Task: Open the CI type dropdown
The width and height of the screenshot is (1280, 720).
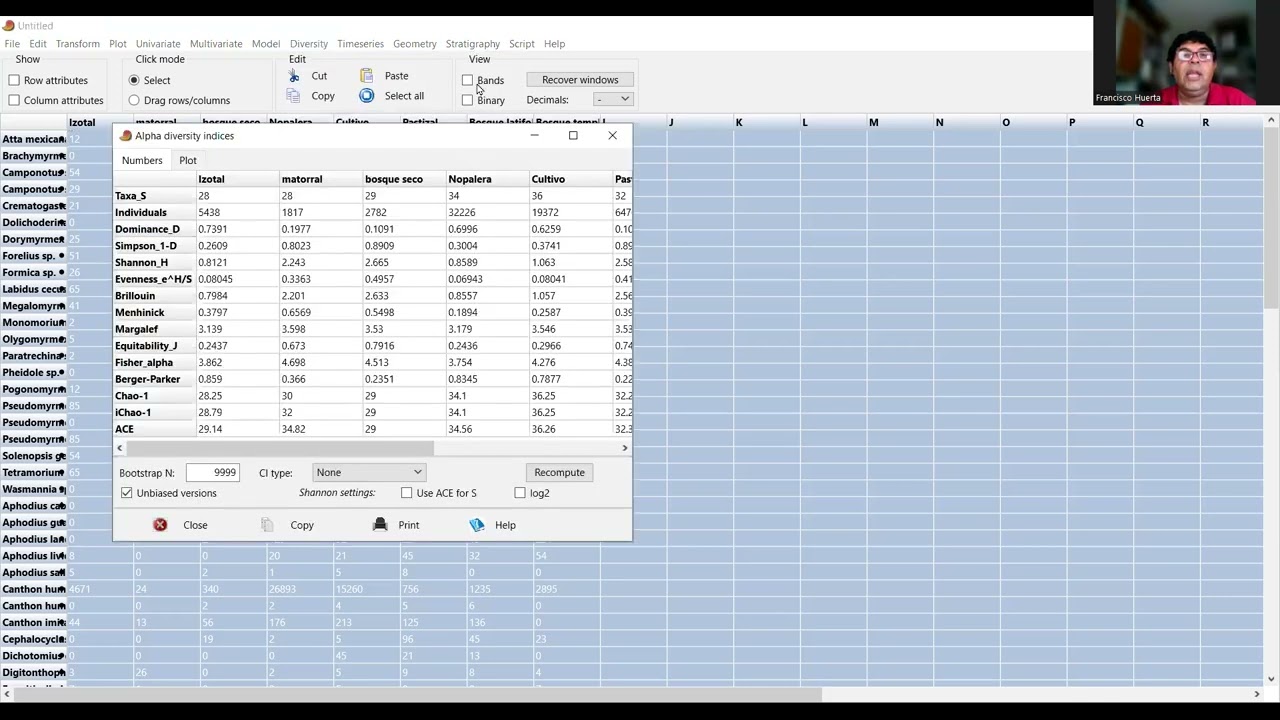Action: click(369, 473)
